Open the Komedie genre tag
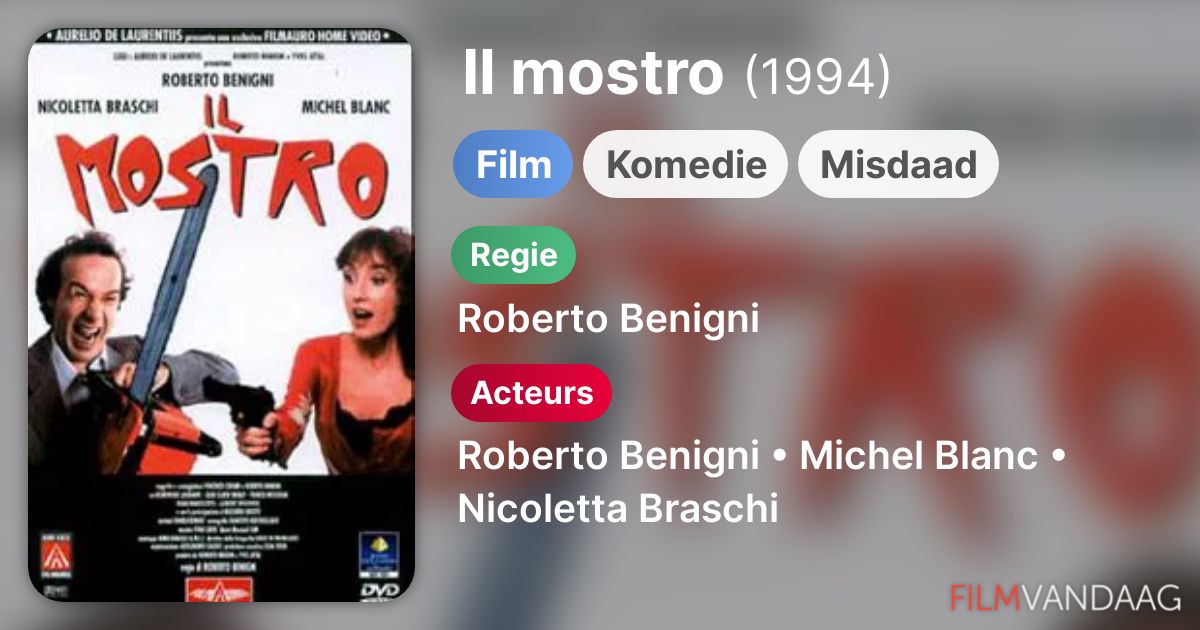Viewport: 1200px width, 630px height. coord(686,164)
